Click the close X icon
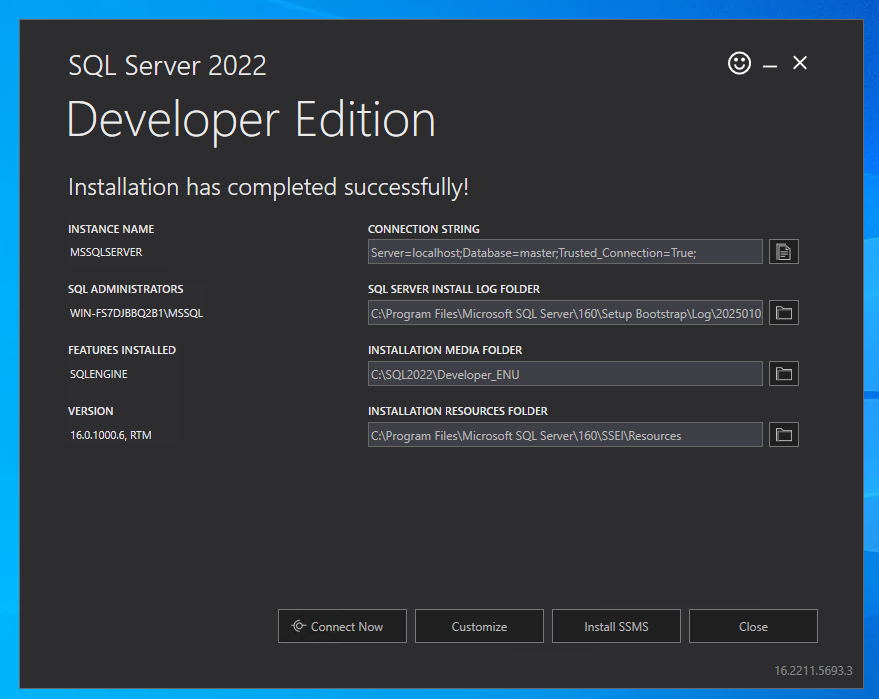The image size is (879, 699). [799, 62]
